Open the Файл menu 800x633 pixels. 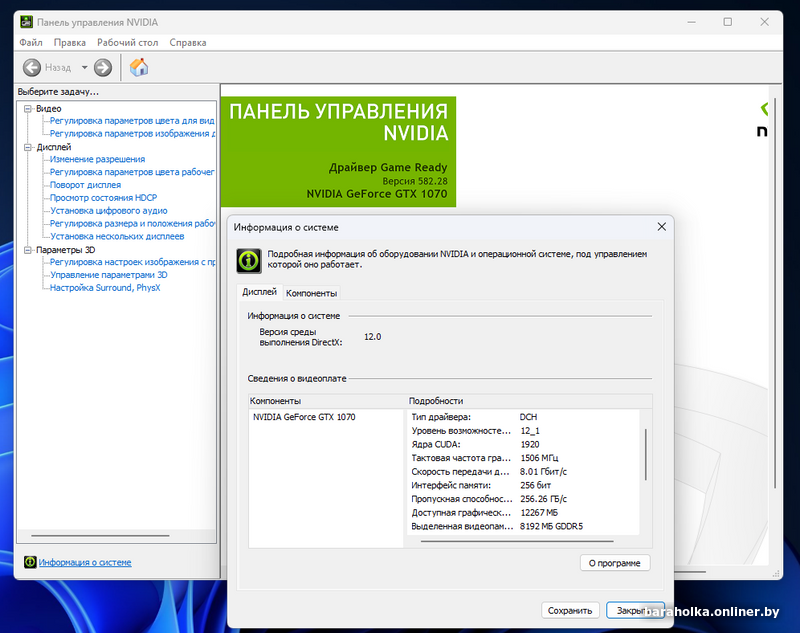pos(31,42)
